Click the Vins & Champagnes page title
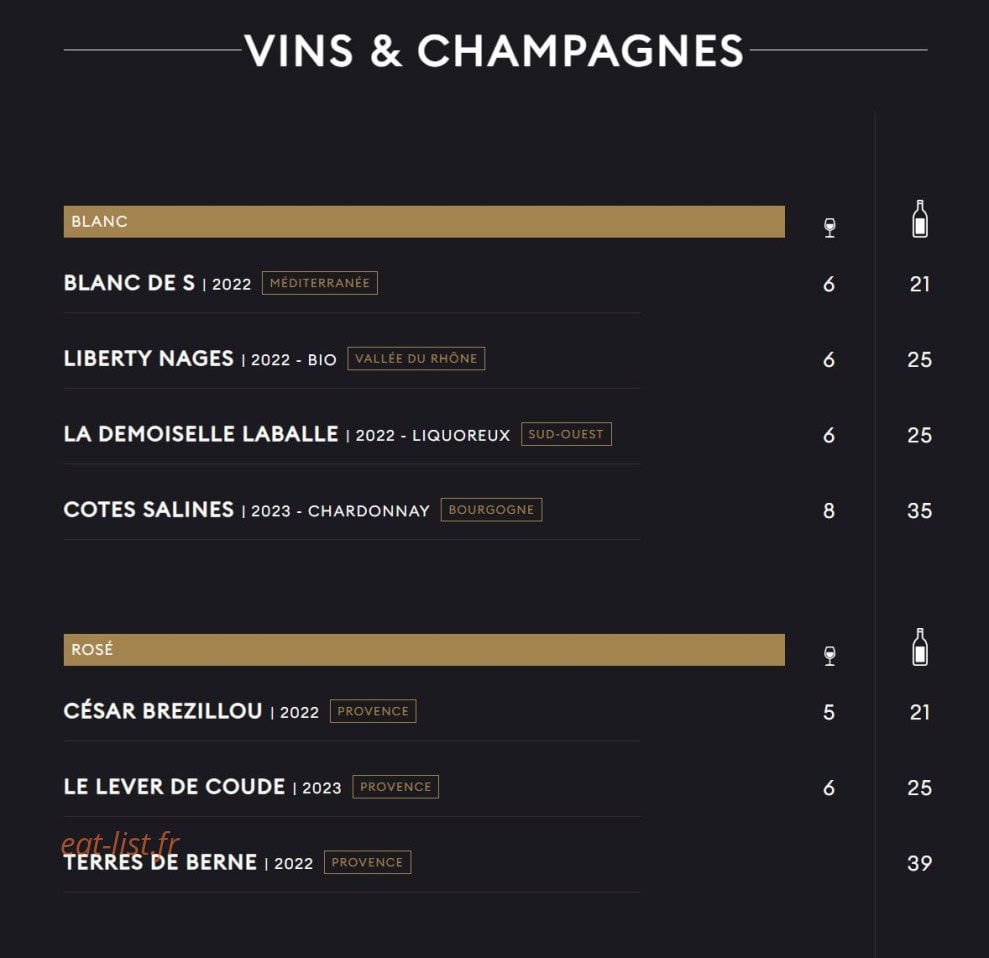Image resolution: width=989 pixels, height=958 pixels. (x=494, y=50)
